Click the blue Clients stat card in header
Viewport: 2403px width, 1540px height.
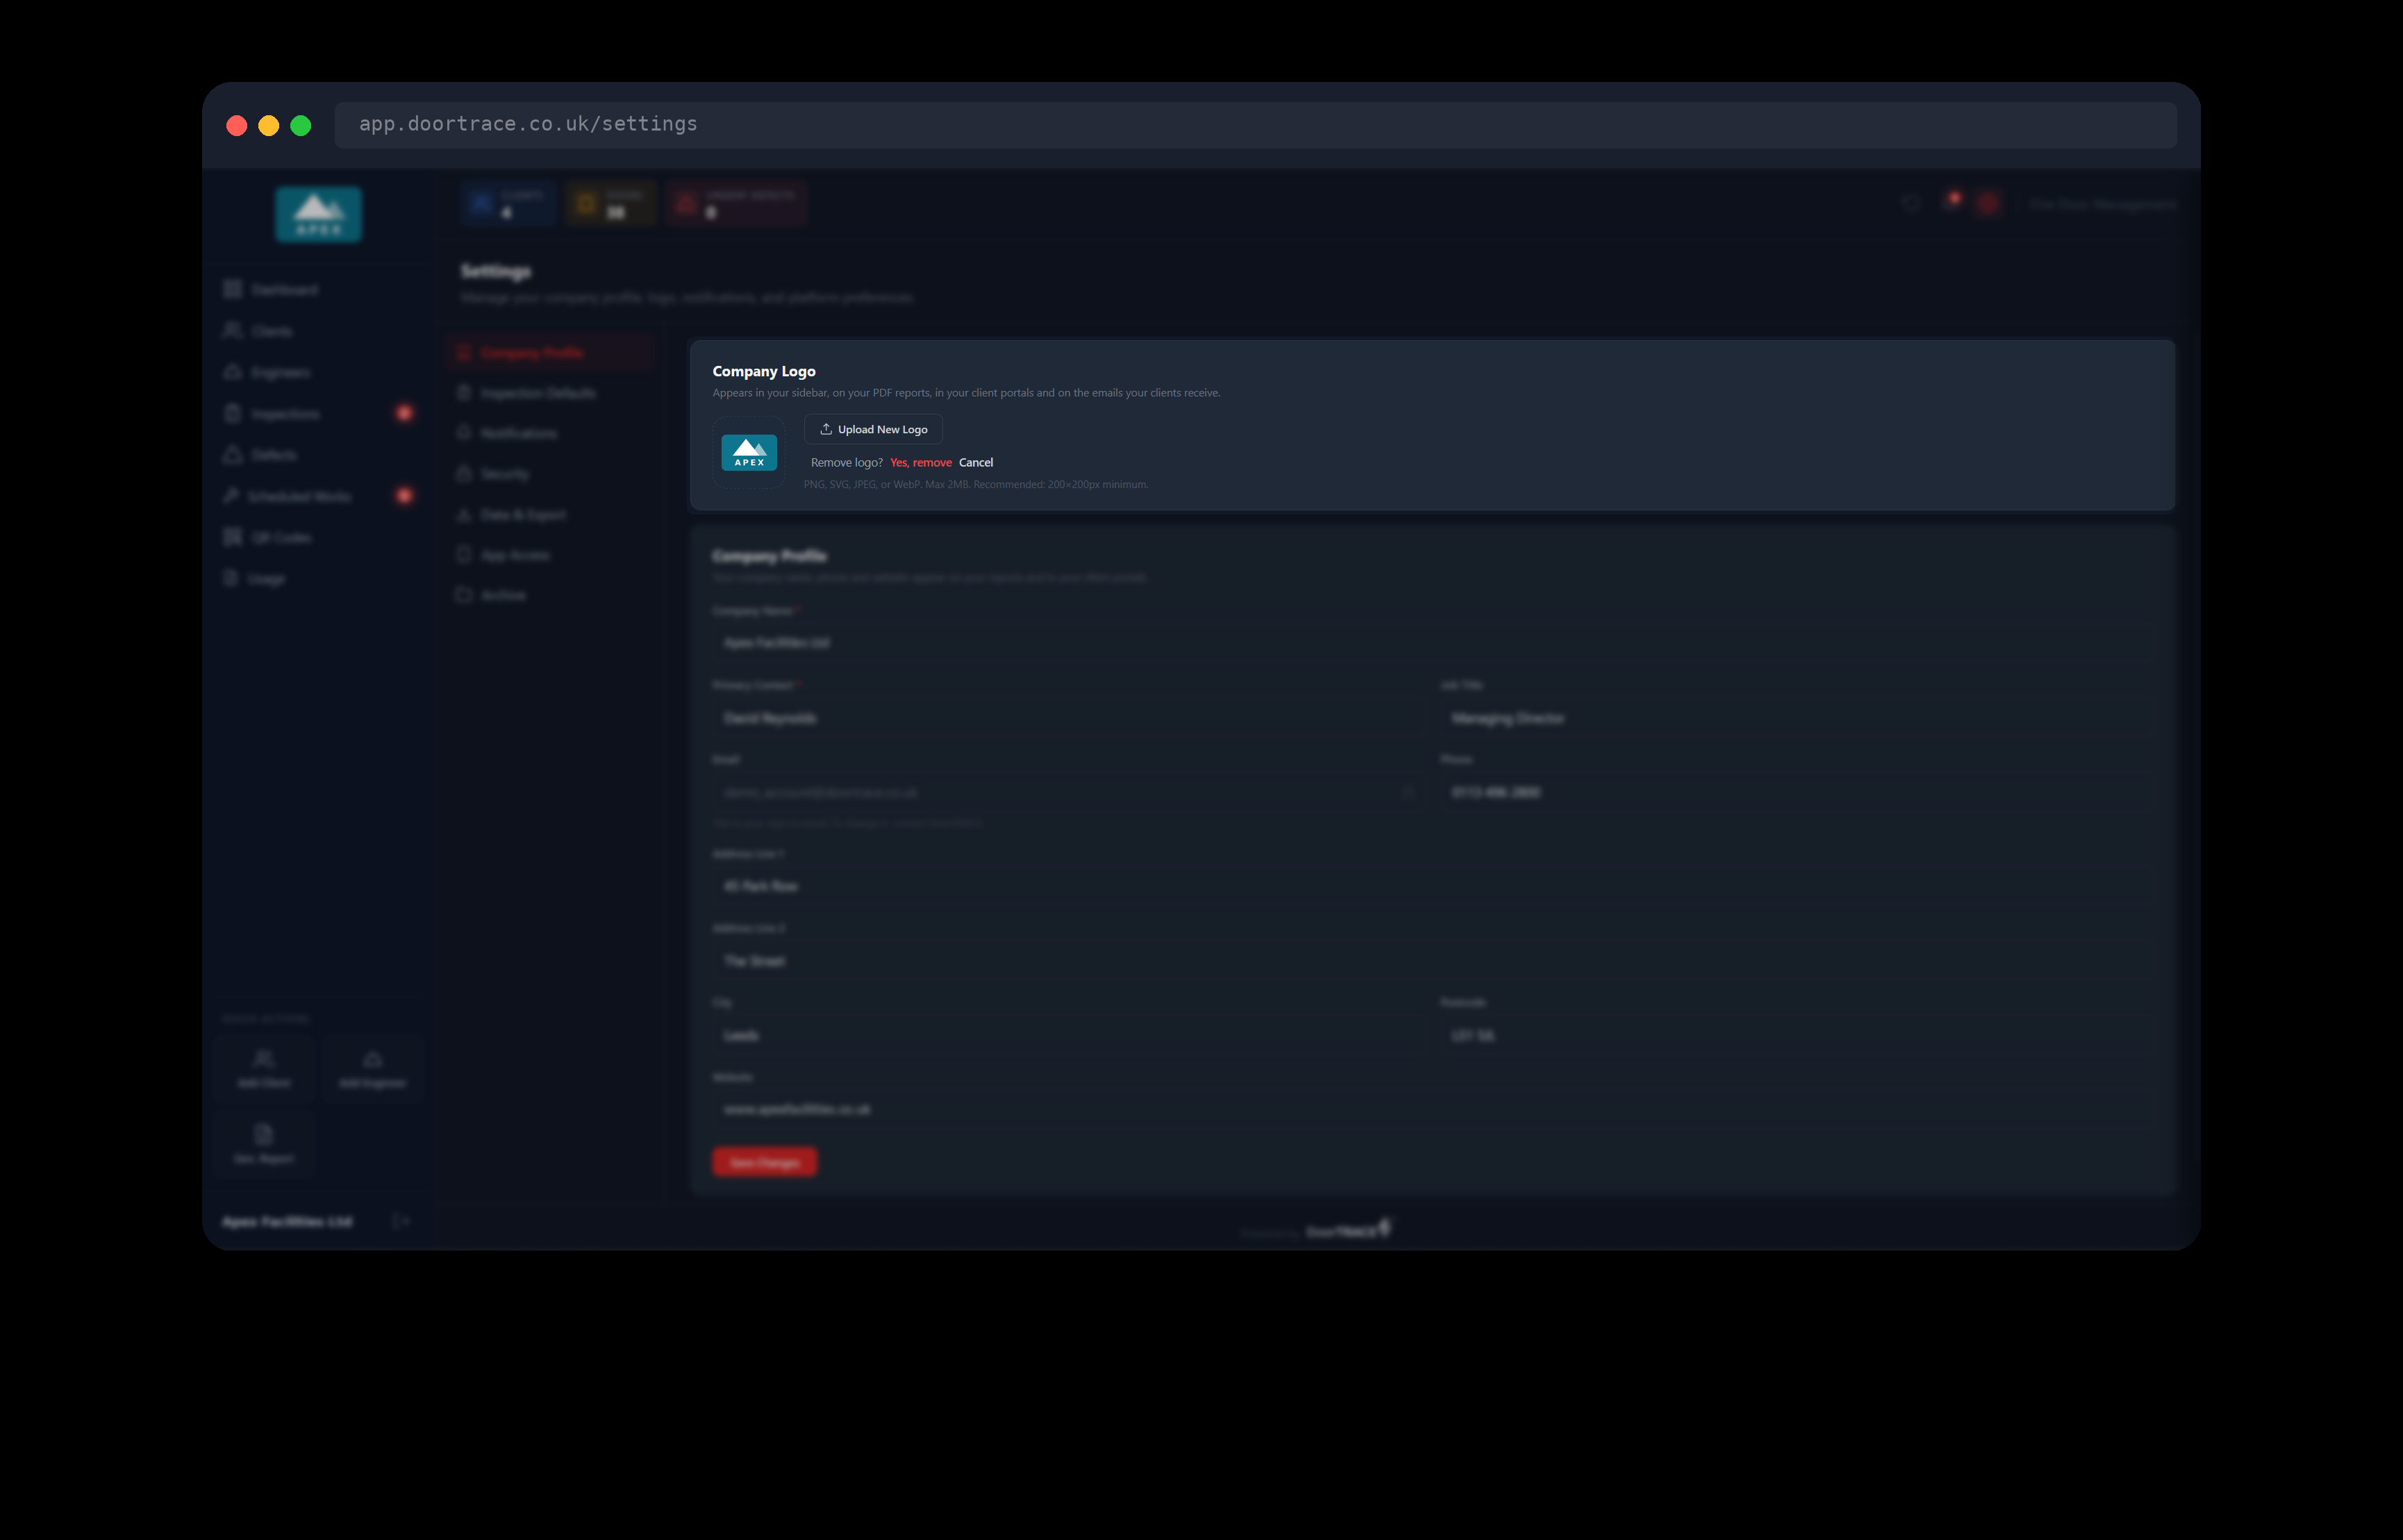coord(507,204)
